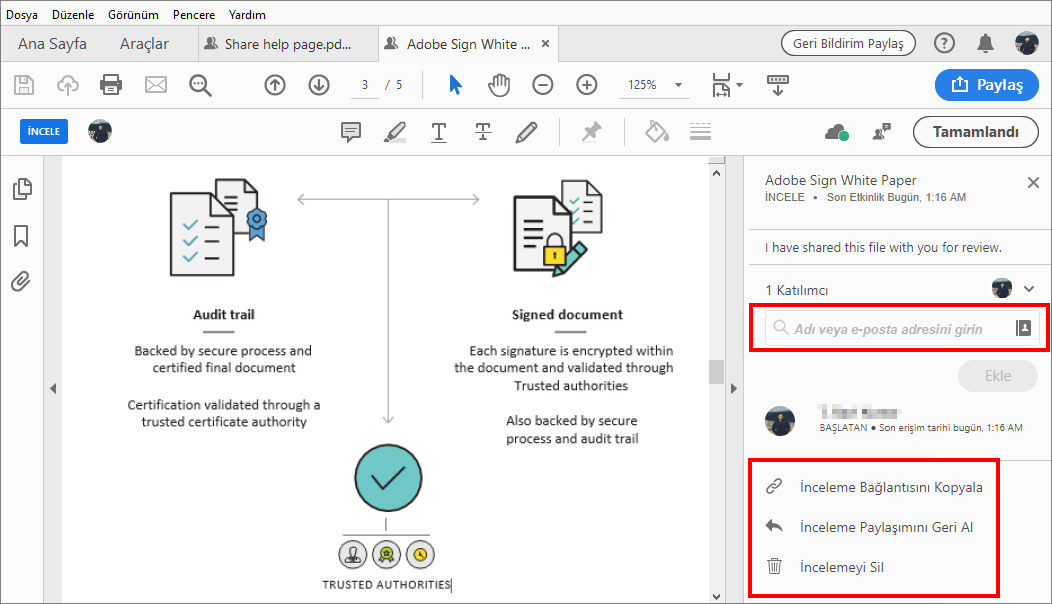
Task: Select the Highlight text tool
Action: click(x=394, y=132)
